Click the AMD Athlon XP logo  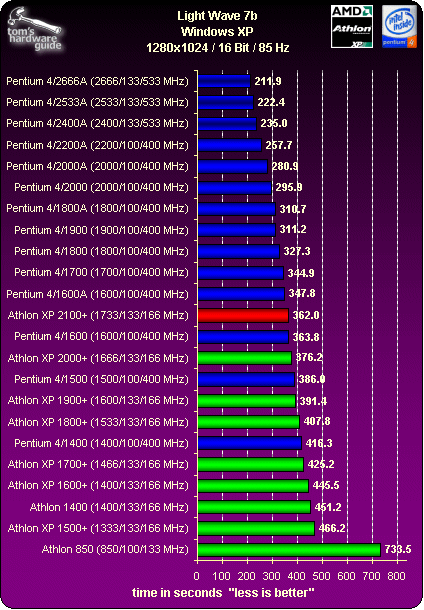coord(352,26)
